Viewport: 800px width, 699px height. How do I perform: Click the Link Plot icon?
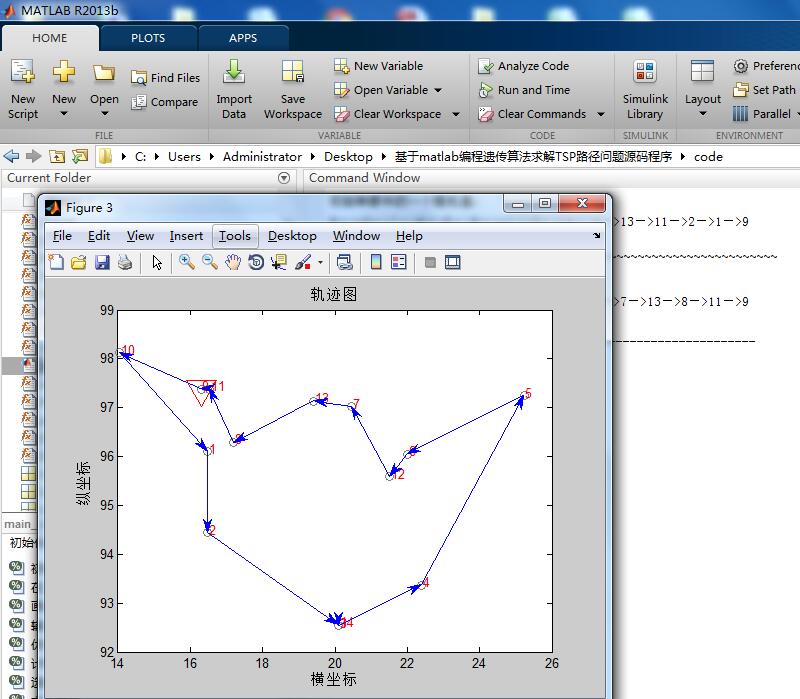click(x=345, y=262)
